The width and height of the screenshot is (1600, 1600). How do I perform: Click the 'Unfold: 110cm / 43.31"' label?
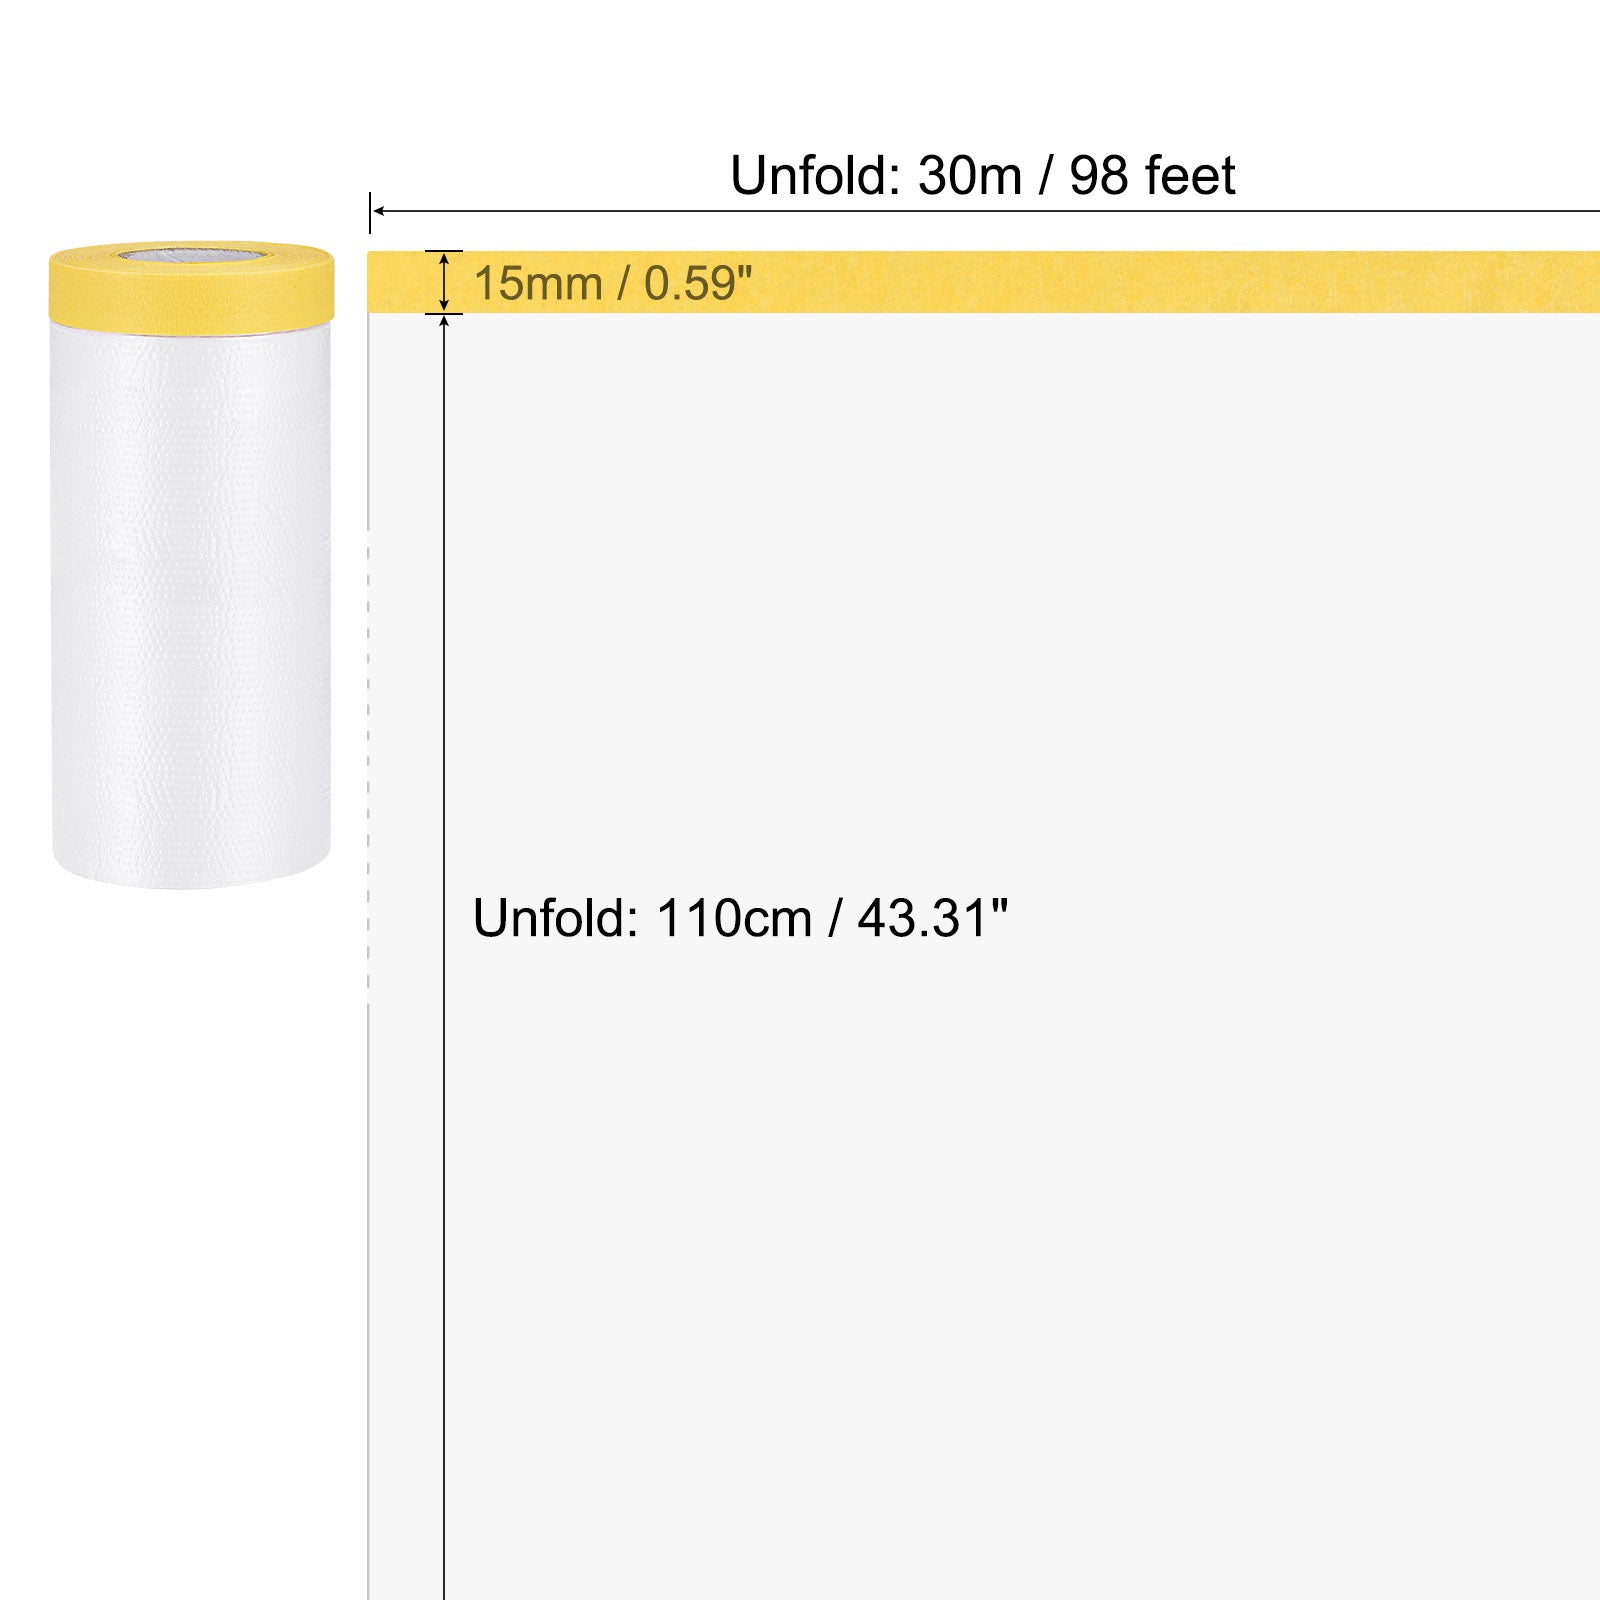pyautogui.click(x=740, y=918)
